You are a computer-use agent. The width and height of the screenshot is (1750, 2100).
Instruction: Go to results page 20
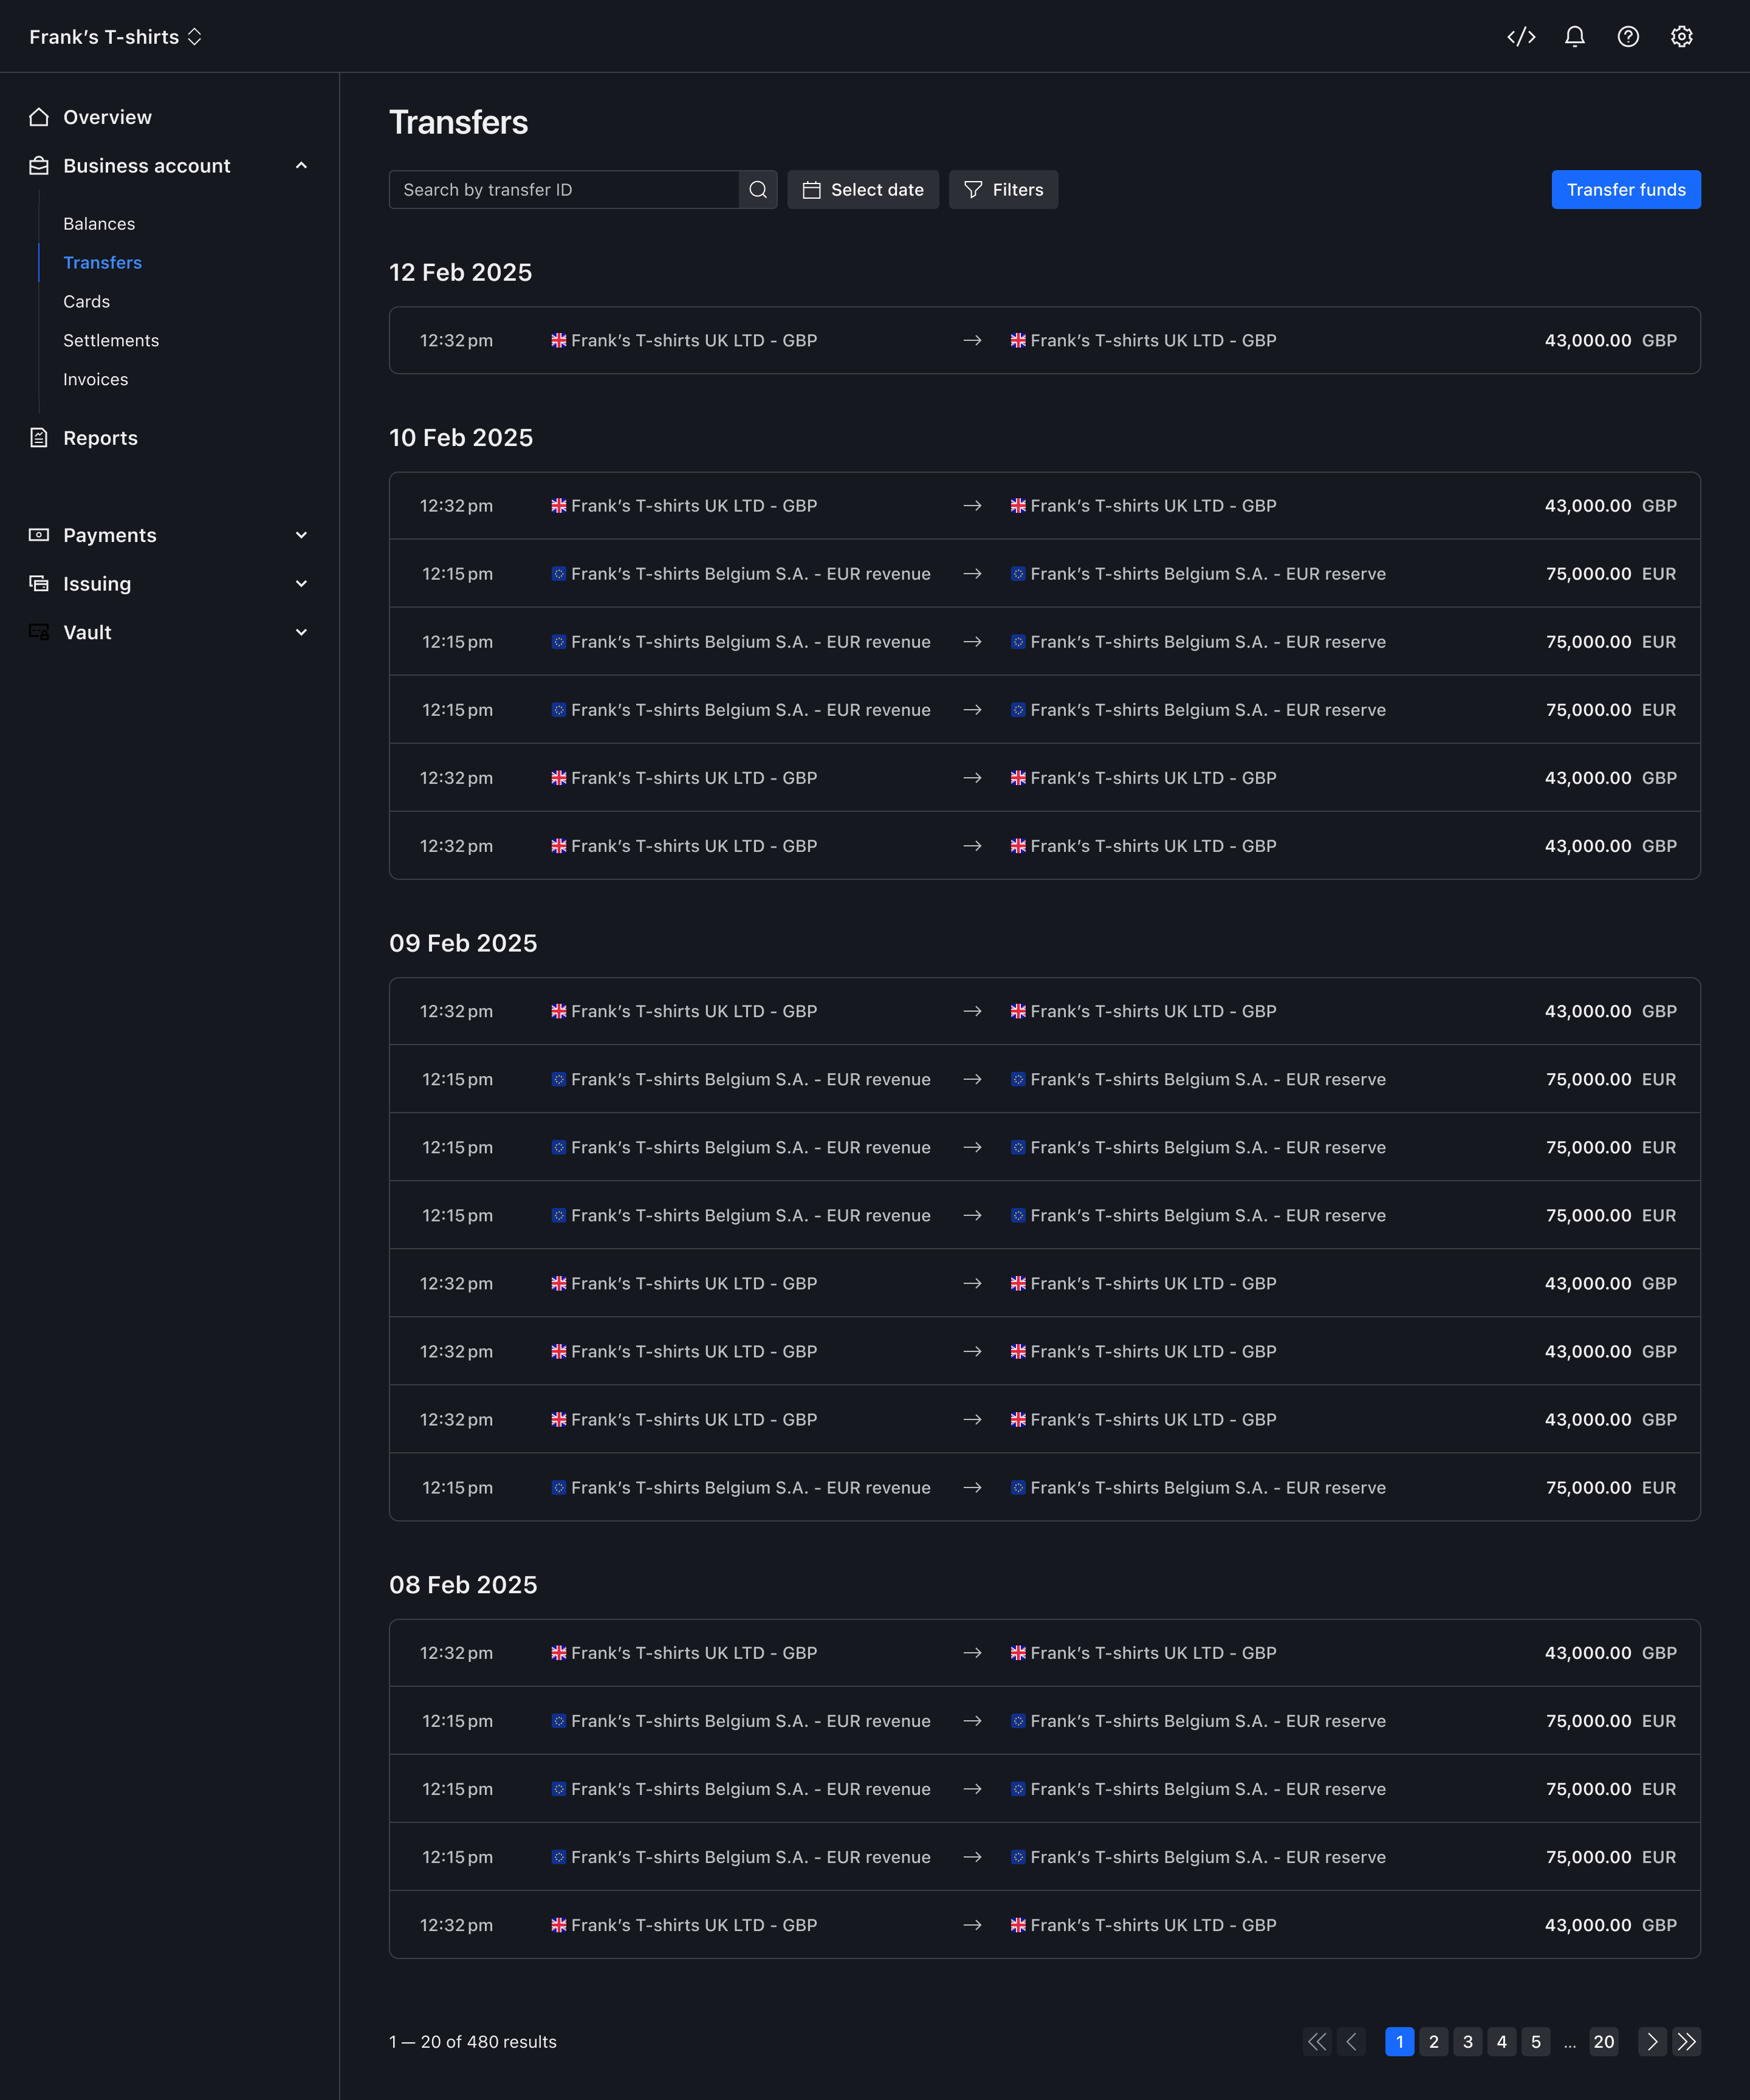(x=1604, y=2041)
